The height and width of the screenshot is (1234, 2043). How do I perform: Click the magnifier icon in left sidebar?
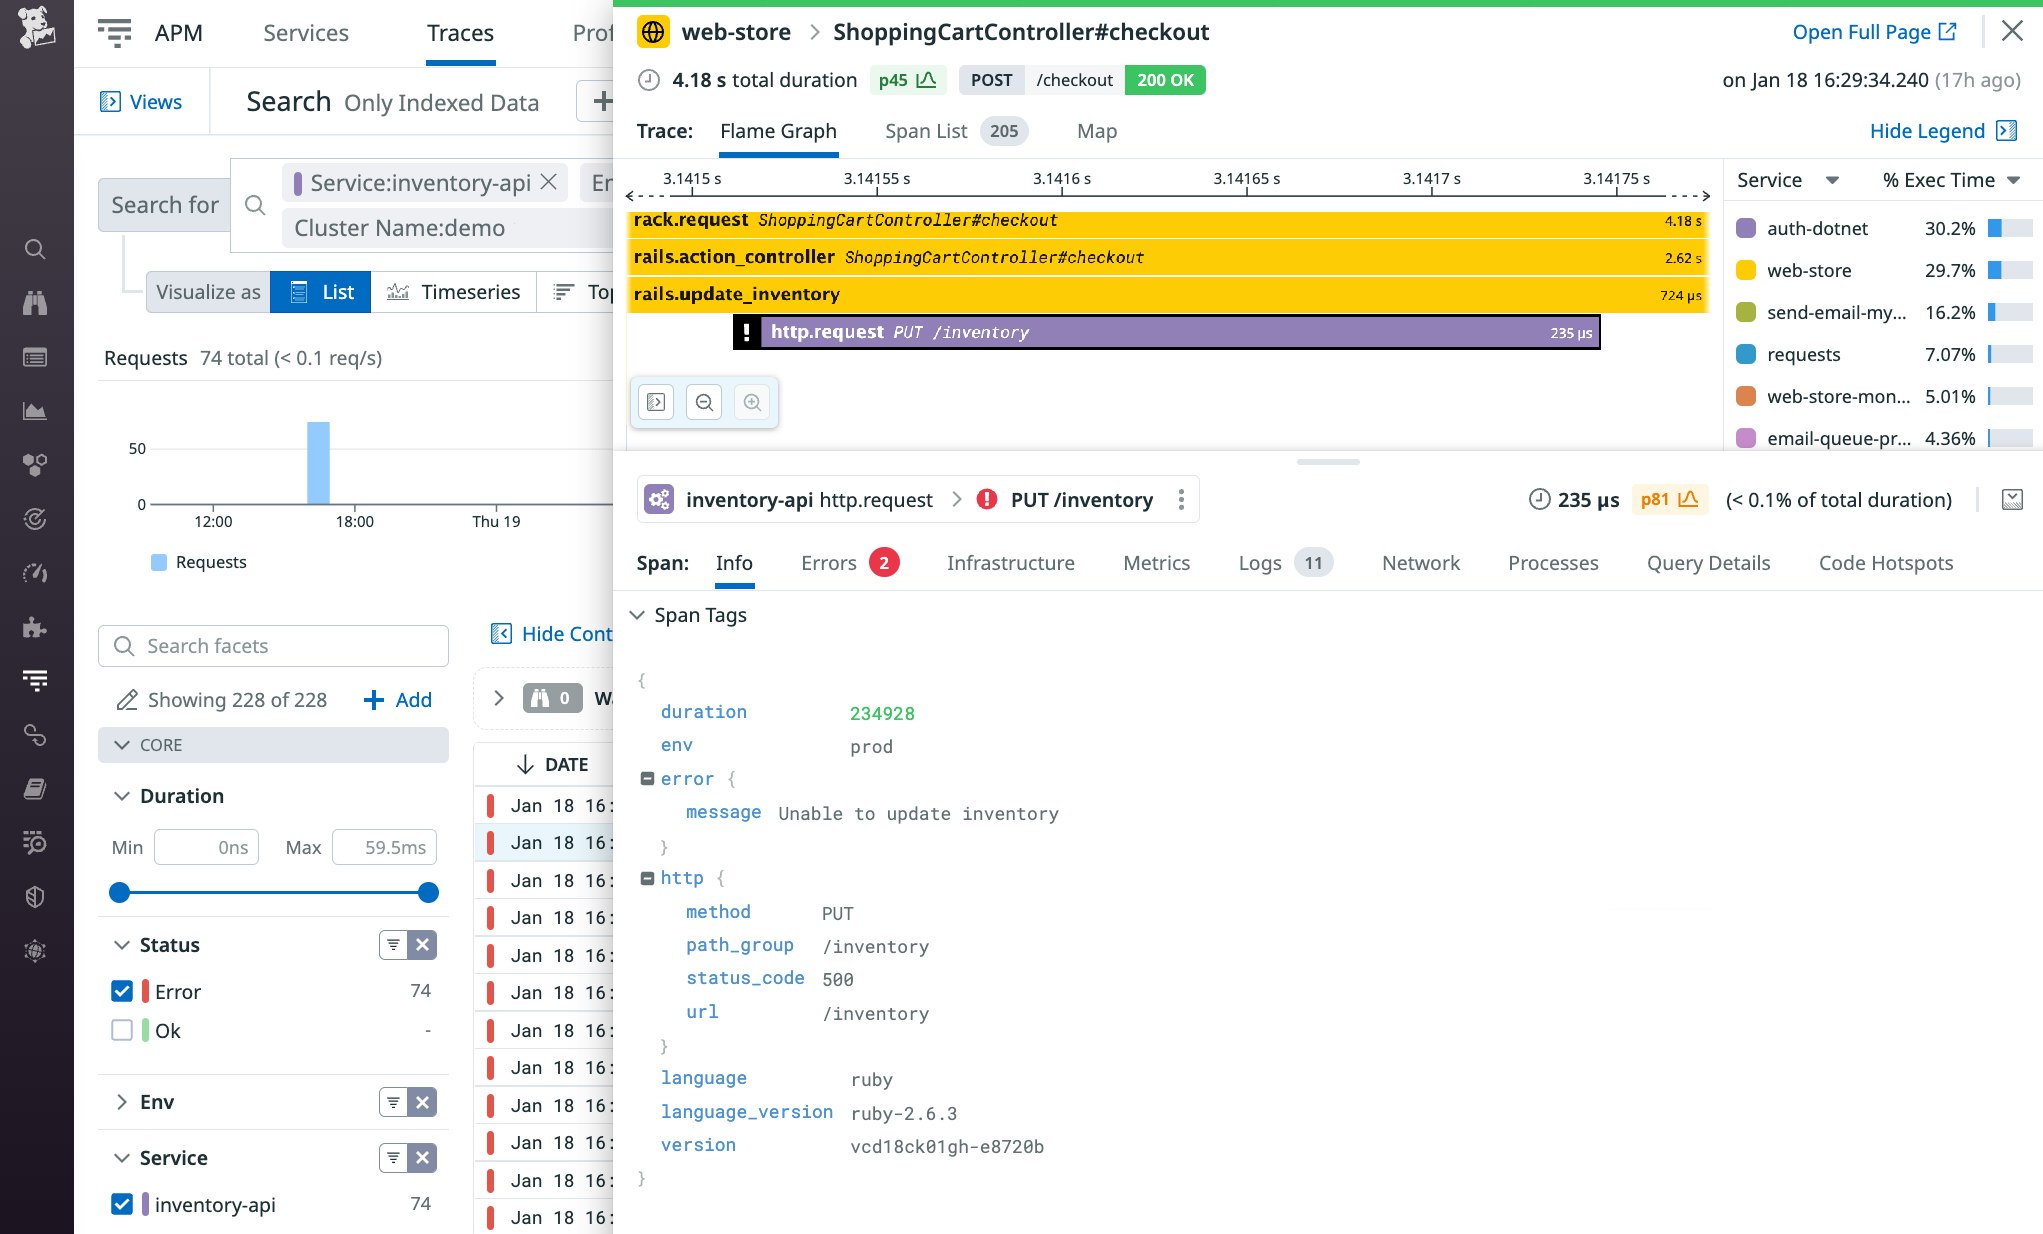coord(35,249)
